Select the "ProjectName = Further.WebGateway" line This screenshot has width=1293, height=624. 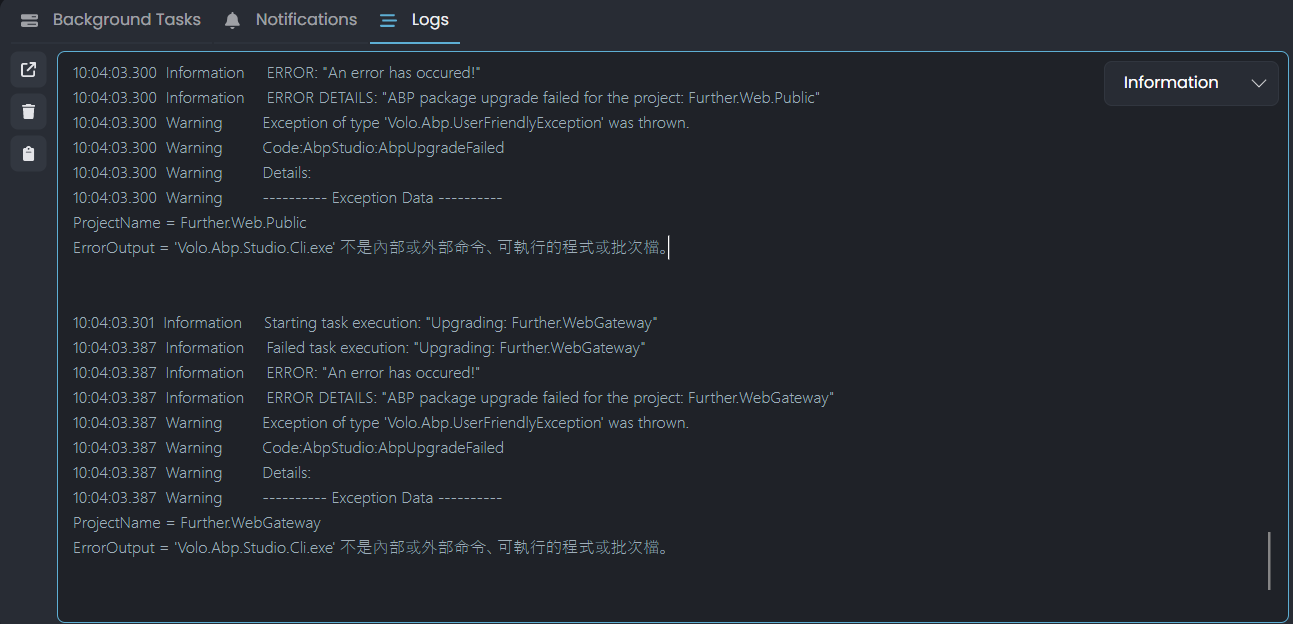(x=197, y=523)
